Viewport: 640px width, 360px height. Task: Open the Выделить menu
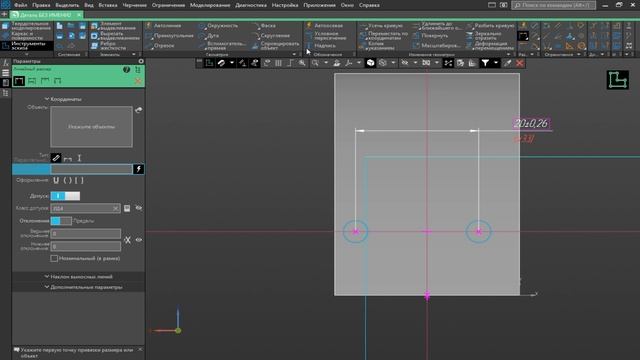tap(67, 5)
